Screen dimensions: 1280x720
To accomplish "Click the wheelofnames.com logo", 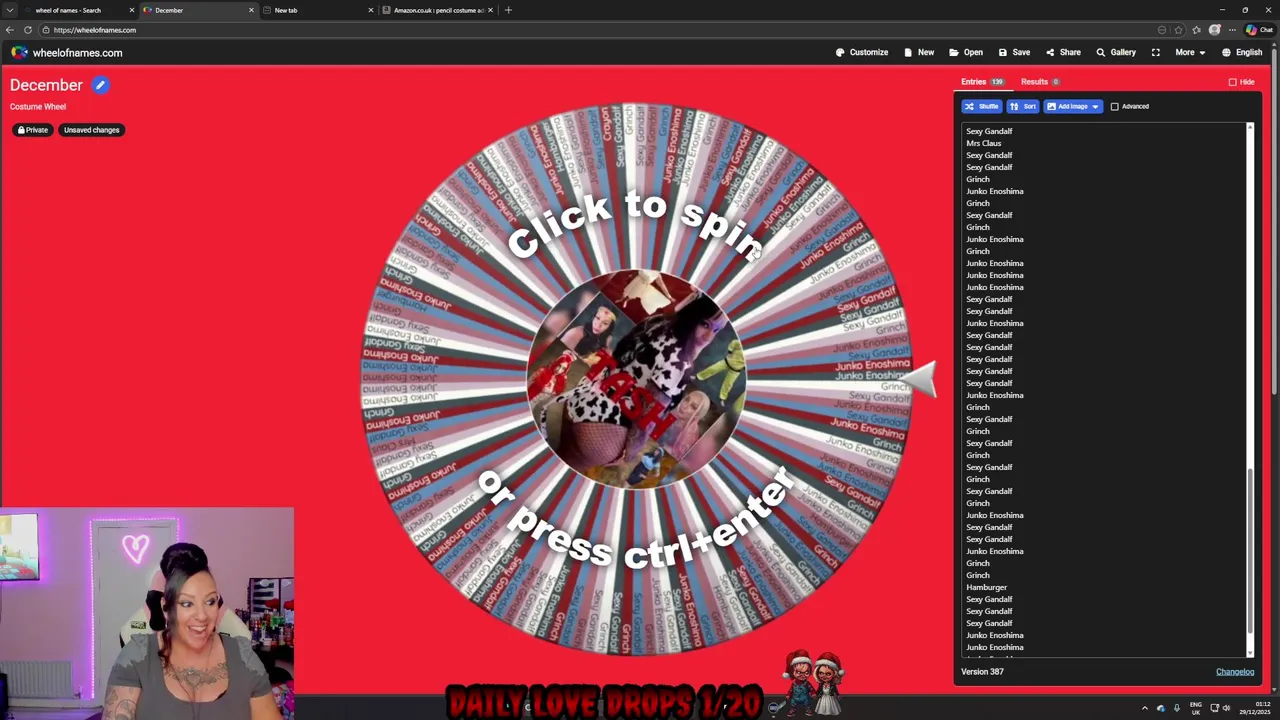I will coord(66,53).
